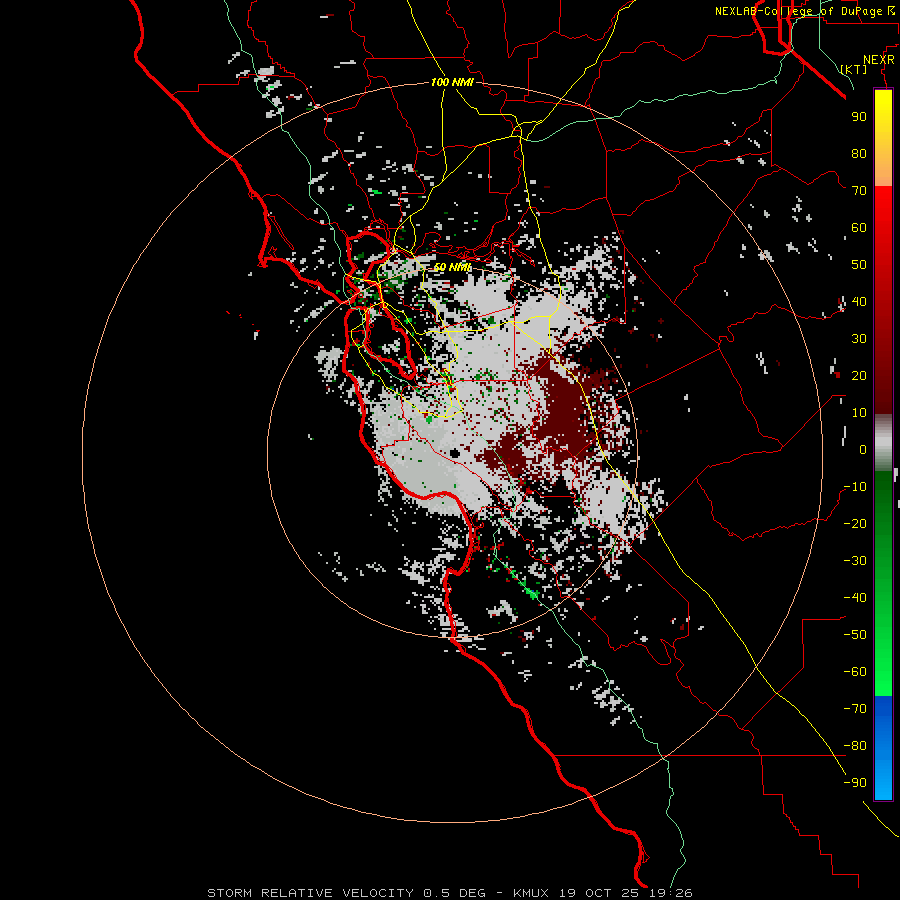The width and height of the screenshot is (900, 900).
Task: Click the 0 value on velocity scale
Action: 863,449
